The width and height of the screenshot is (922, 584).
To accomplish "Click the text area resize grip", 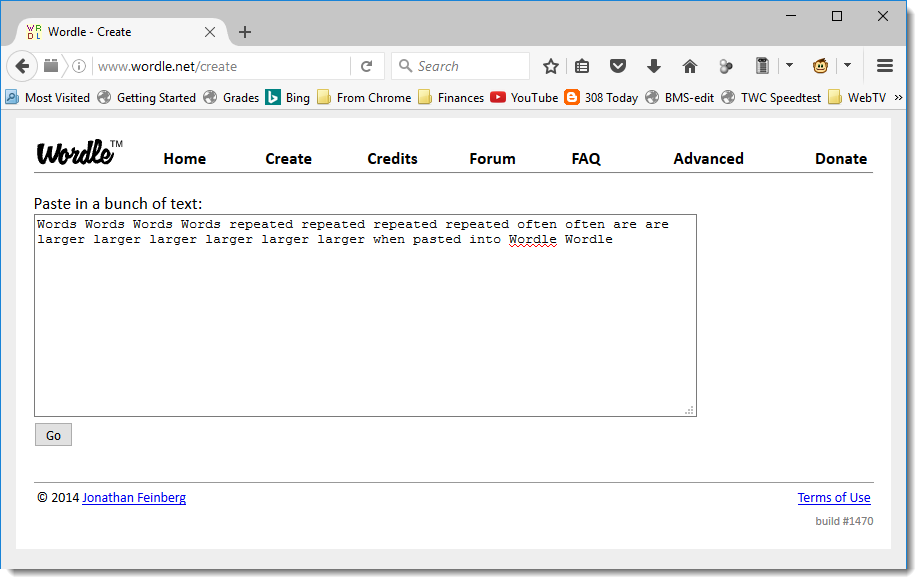I will 689,410.
